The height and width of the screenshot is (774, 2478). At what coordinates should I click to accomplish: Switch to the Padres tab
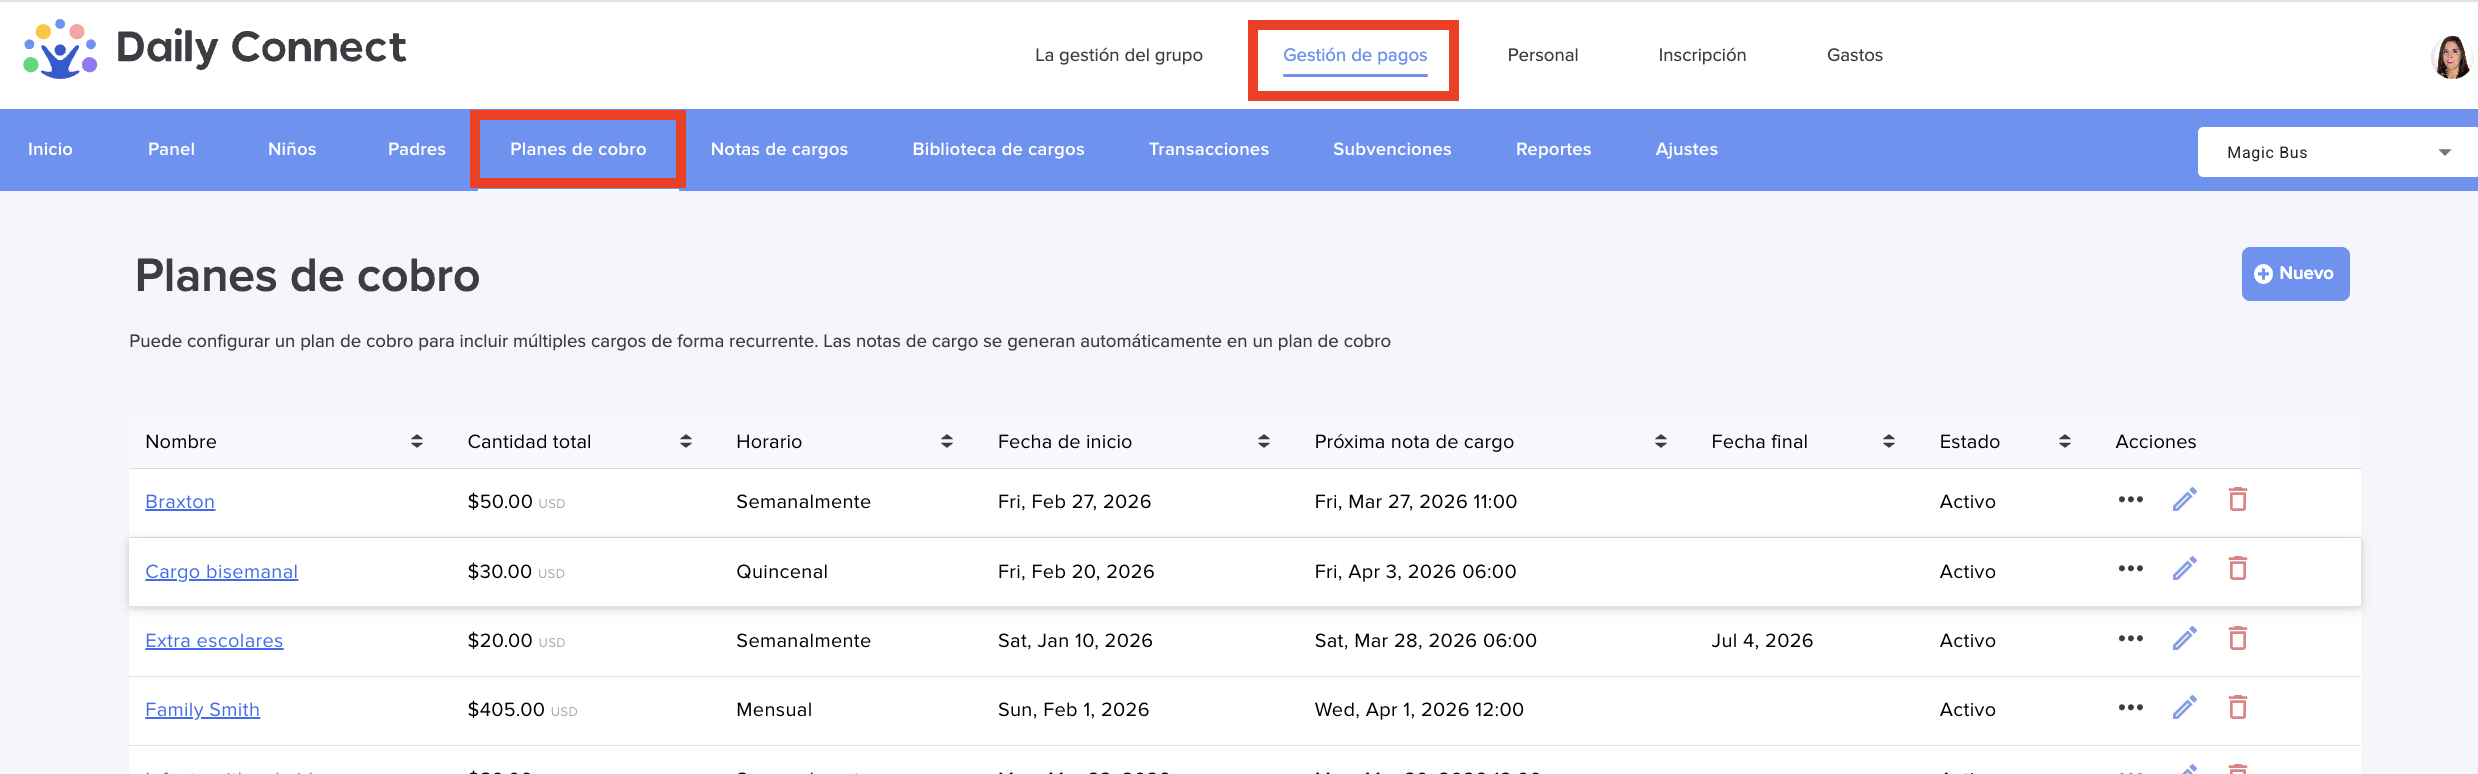pyautogui.click(x=417, y=149)
